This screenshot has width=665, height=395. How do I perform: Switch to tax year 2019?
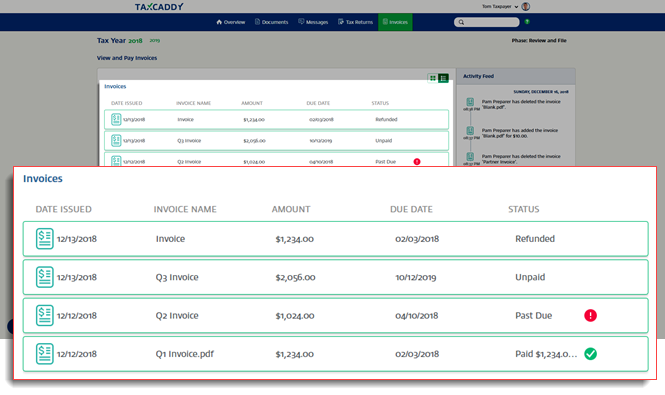(154, 41)
